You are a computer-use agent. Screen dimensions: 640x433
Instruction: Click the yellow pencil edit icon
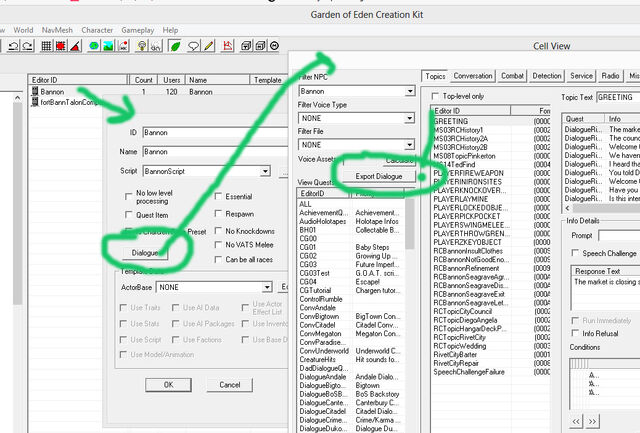point(209,46)
